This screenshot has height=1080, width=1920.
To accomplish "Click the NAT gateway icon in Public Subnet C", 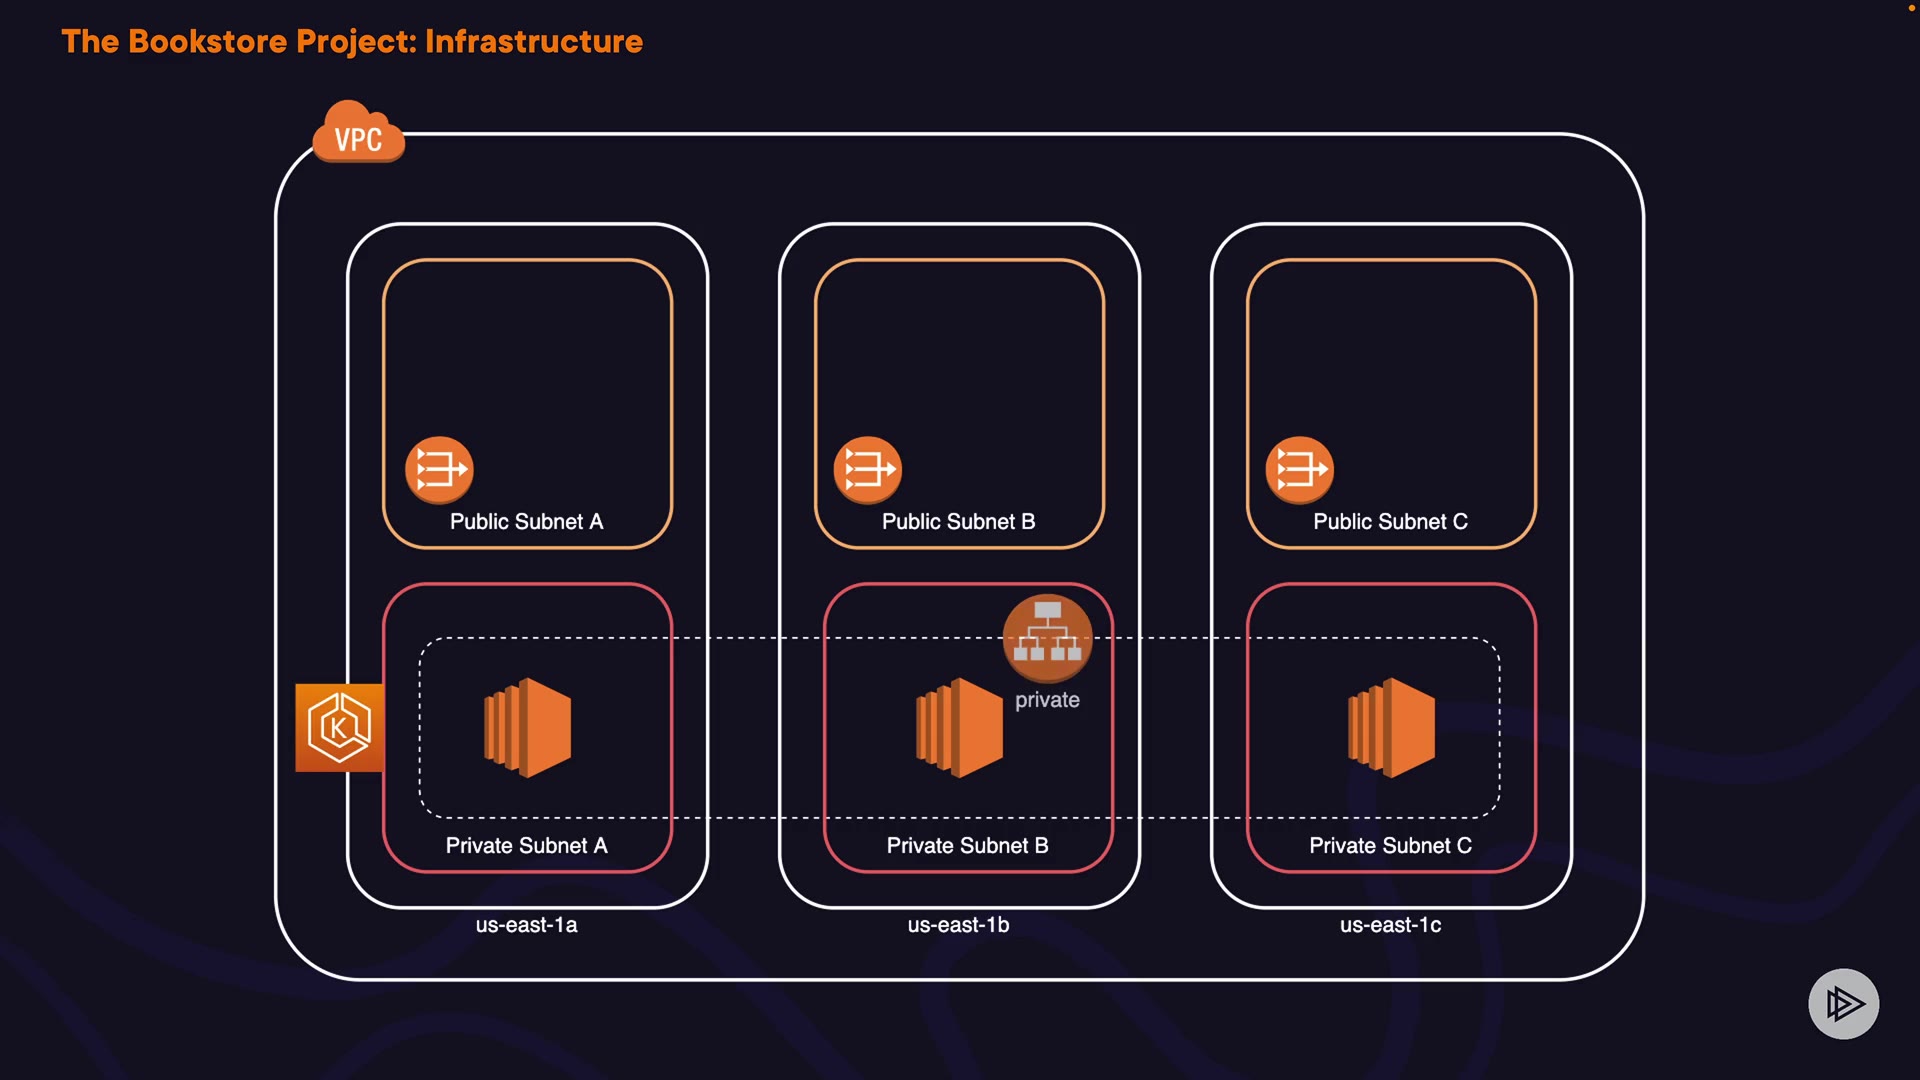I will (x=1299, y=469).
